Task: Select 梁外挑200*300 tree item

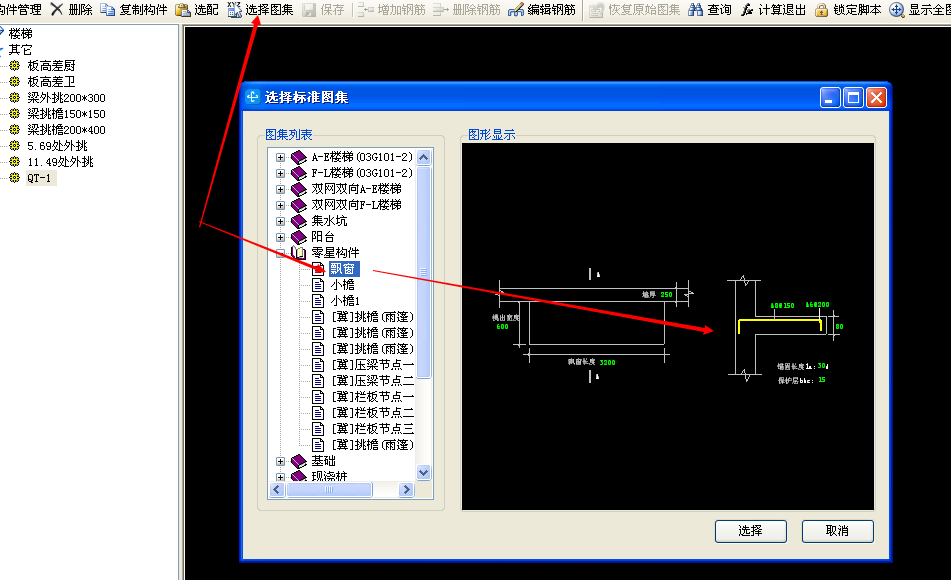Action: (66, 98)
